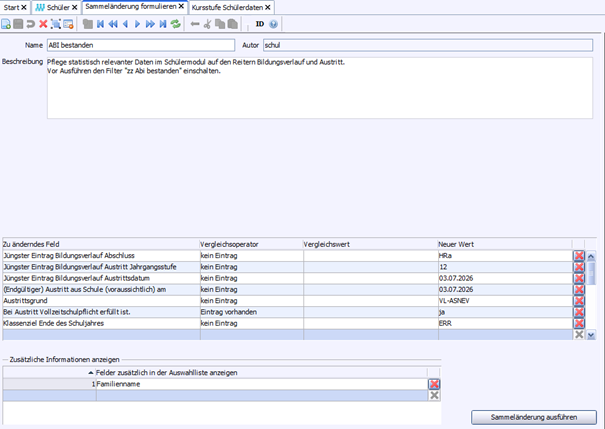This screenshot has height=429, width=605.
Task: Click the Sammeländerung ausführen button
Action: (x=534, y=416)
